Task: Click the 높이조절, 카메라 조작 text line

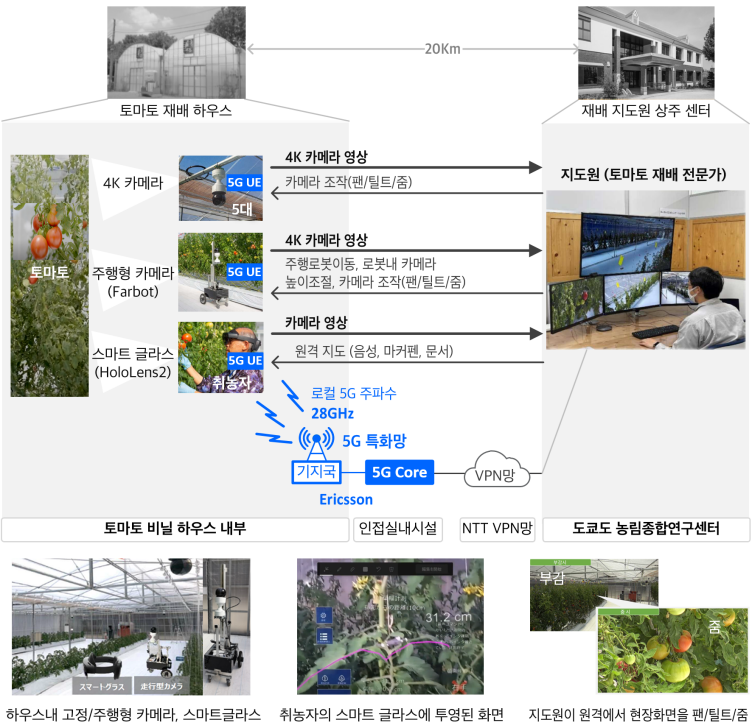Action: point(376,282)
